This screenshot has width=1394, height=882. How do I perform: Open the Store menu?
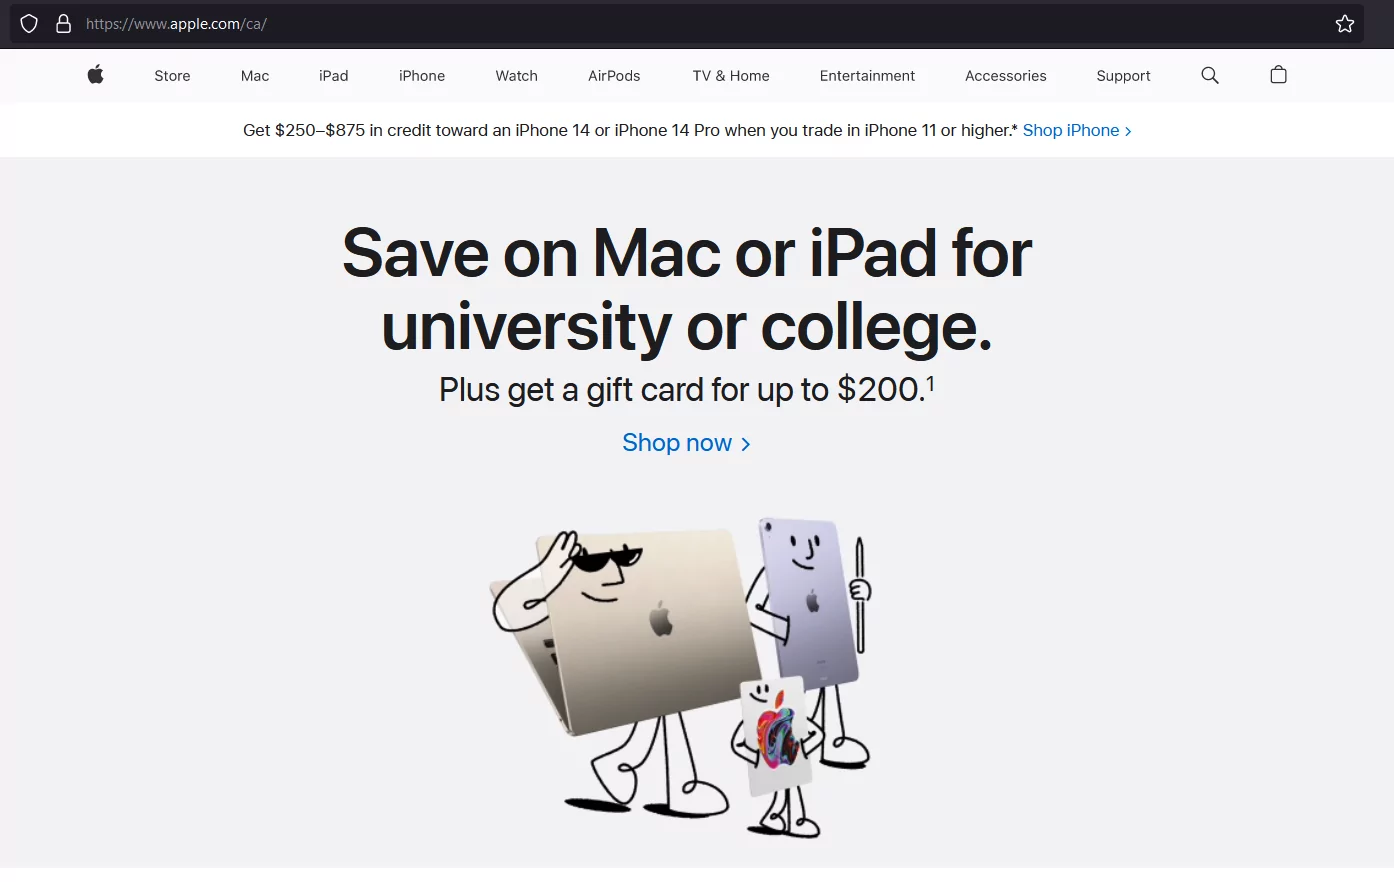click(172, 76)
